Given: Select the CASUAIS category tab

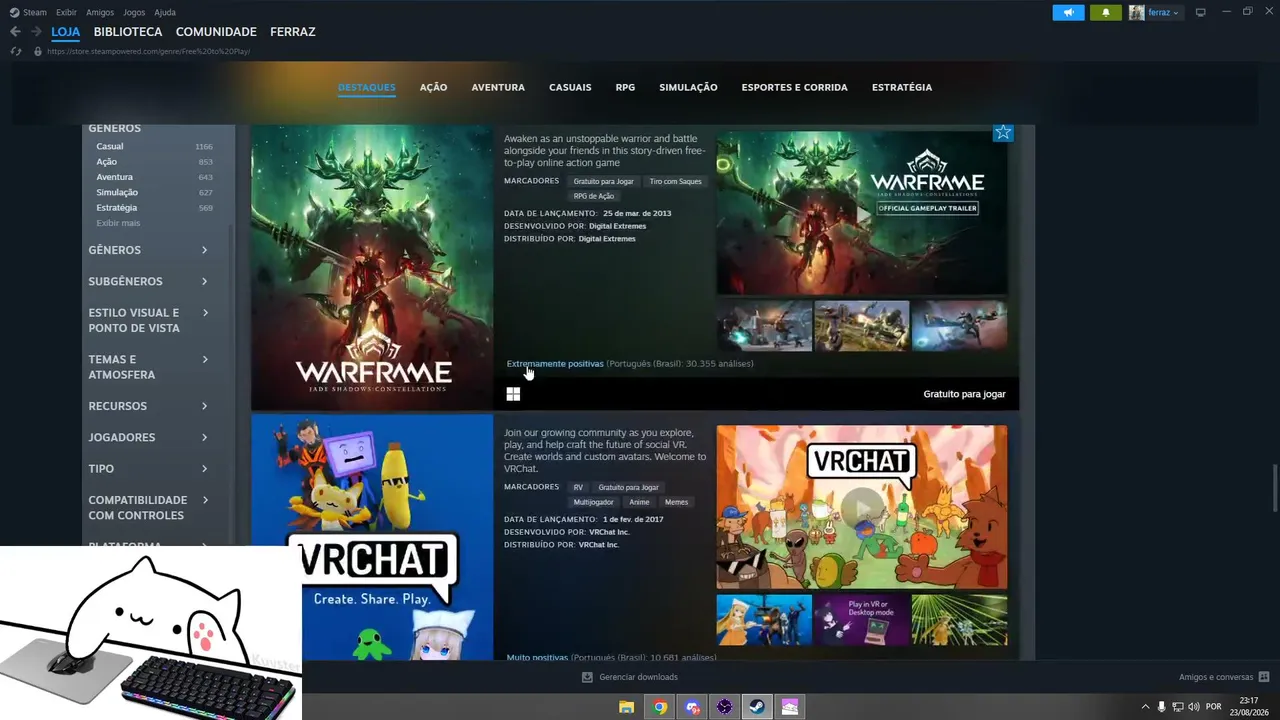Looking at the screenshot, I should coord(570,87).
